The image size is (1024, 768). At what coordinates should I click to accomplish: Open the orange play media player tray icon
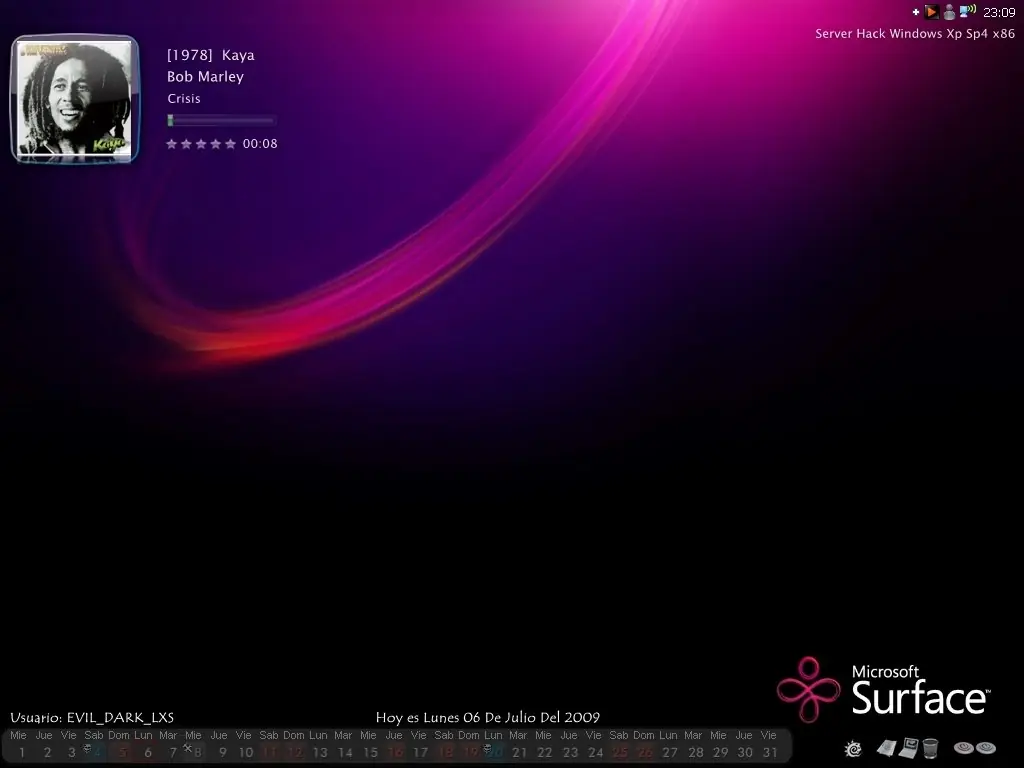click(x=932, y=12)
